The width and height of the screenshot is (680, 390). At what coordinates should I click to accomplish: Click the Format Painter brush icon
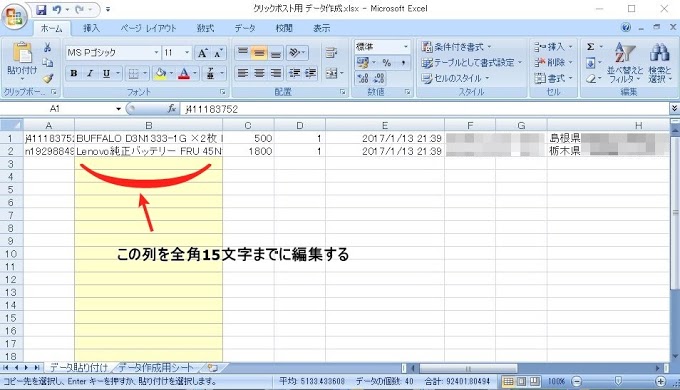pos(48,79)
